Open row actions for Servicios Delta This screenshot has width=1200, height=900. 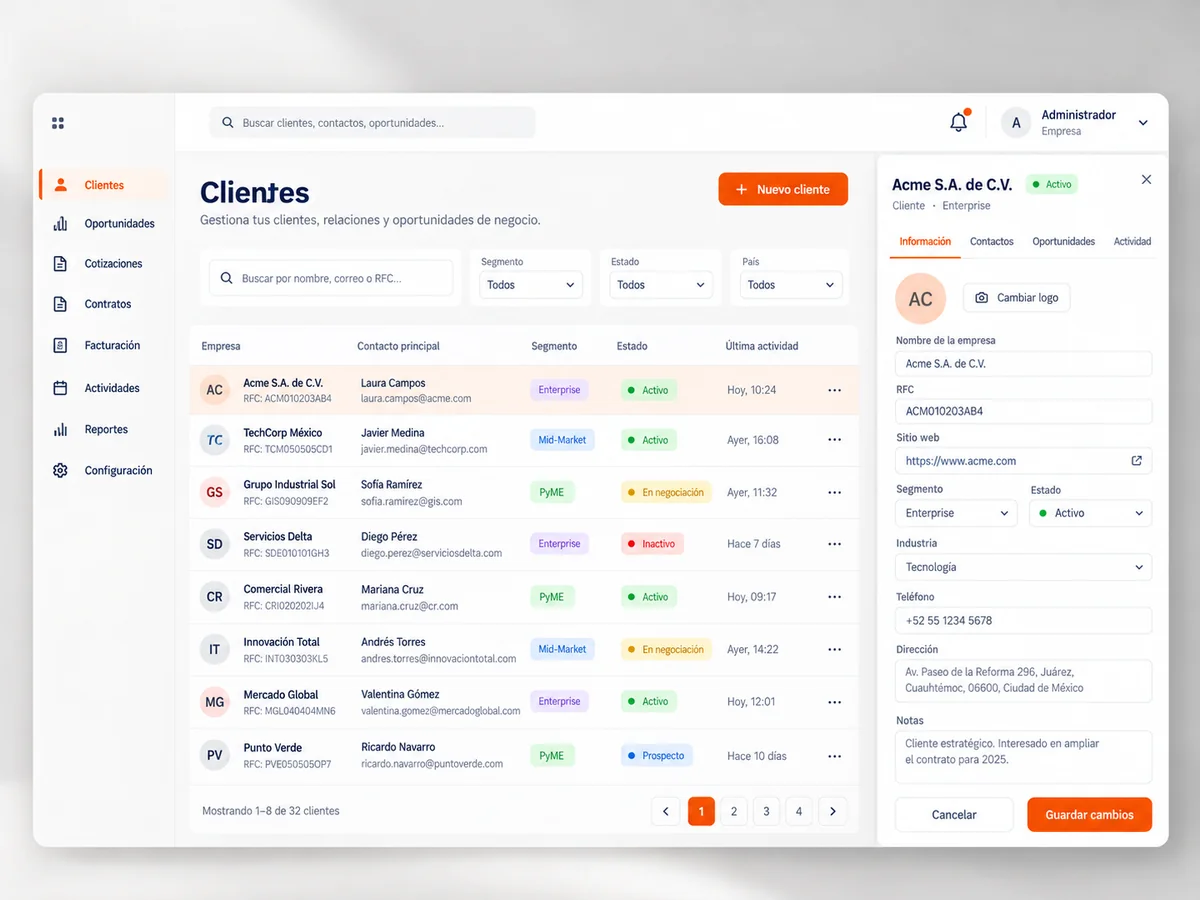(x=835, y=544)
